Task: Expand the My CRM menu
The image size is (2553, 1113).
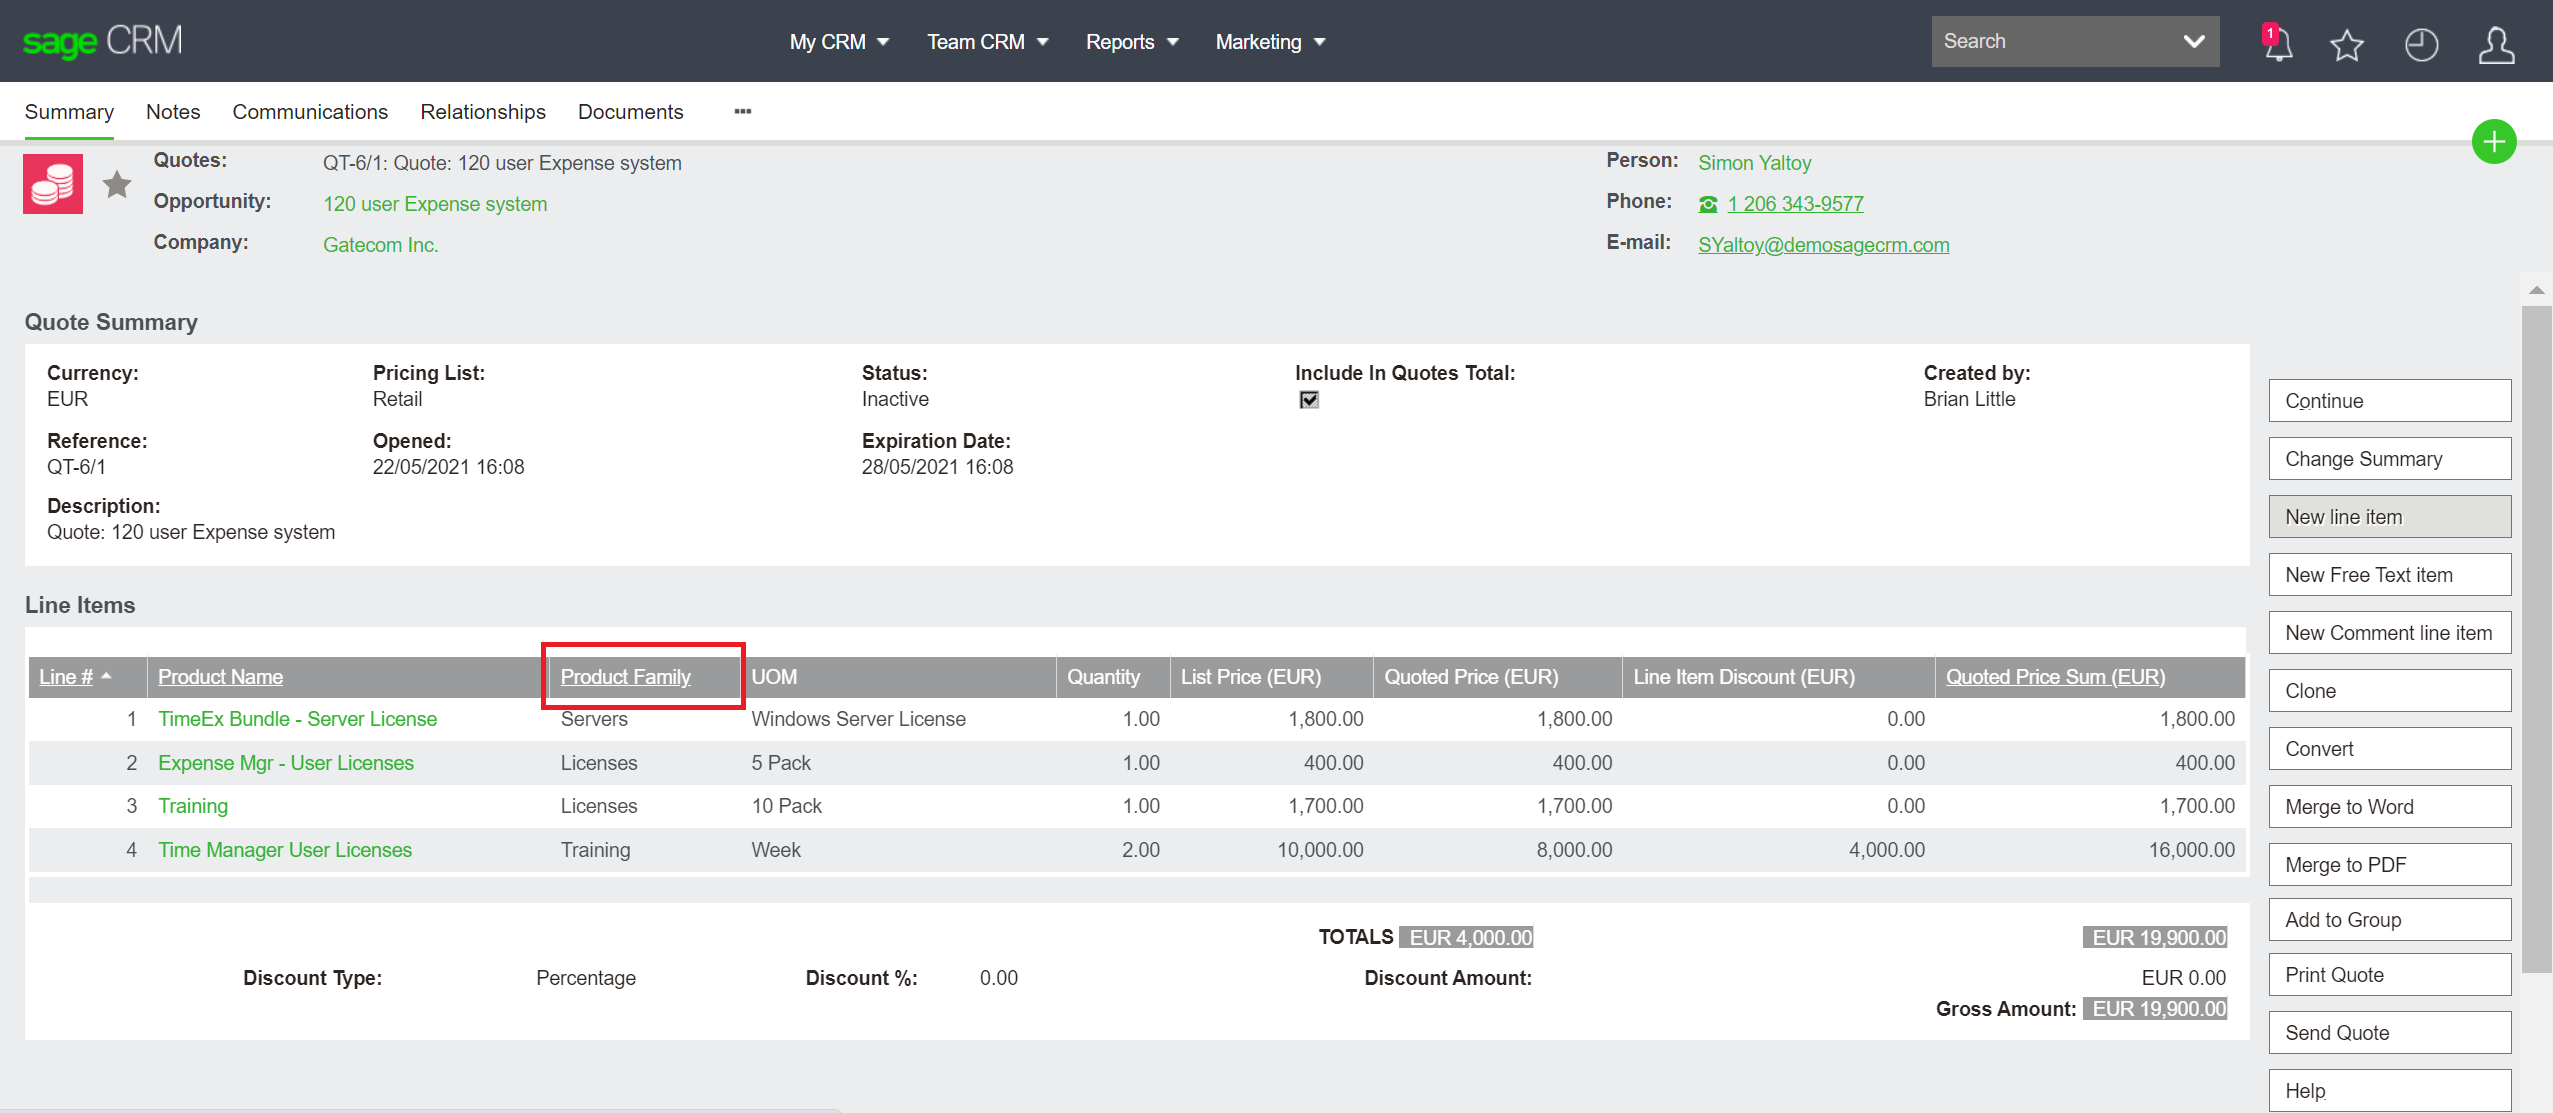Action: tap(838, 42)
